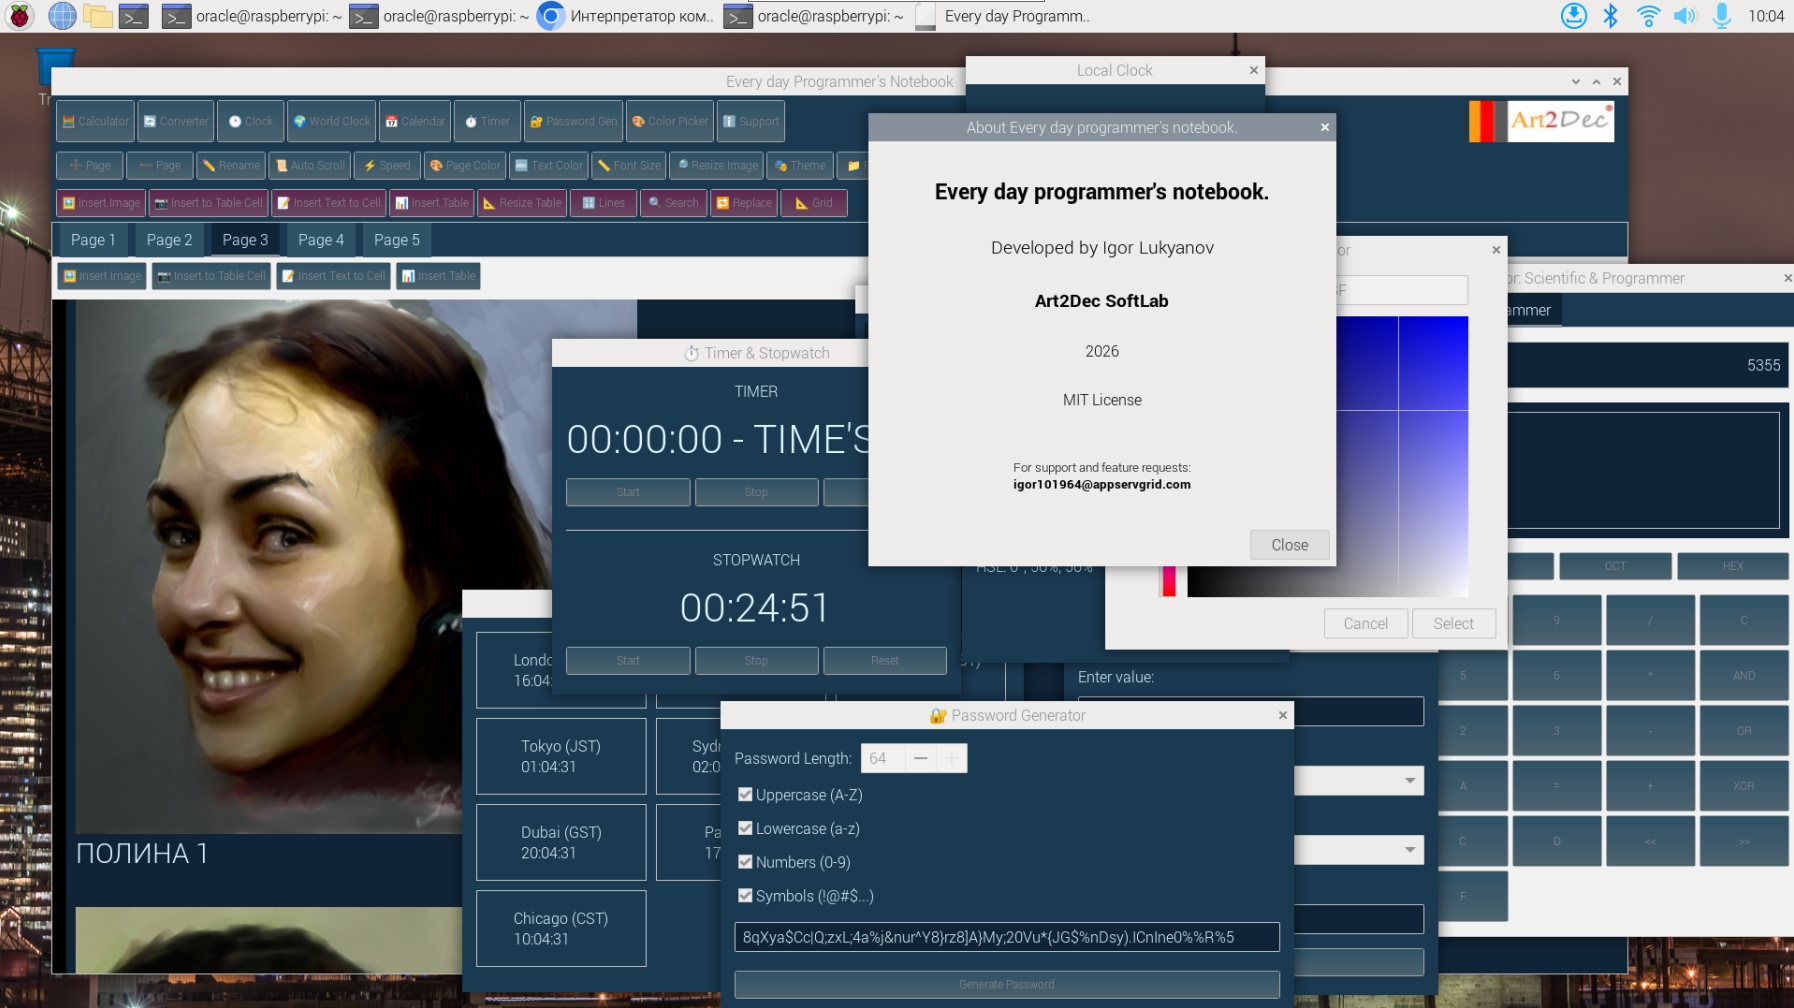
Task: Open the Theme selector button
Action: [800, 166]
